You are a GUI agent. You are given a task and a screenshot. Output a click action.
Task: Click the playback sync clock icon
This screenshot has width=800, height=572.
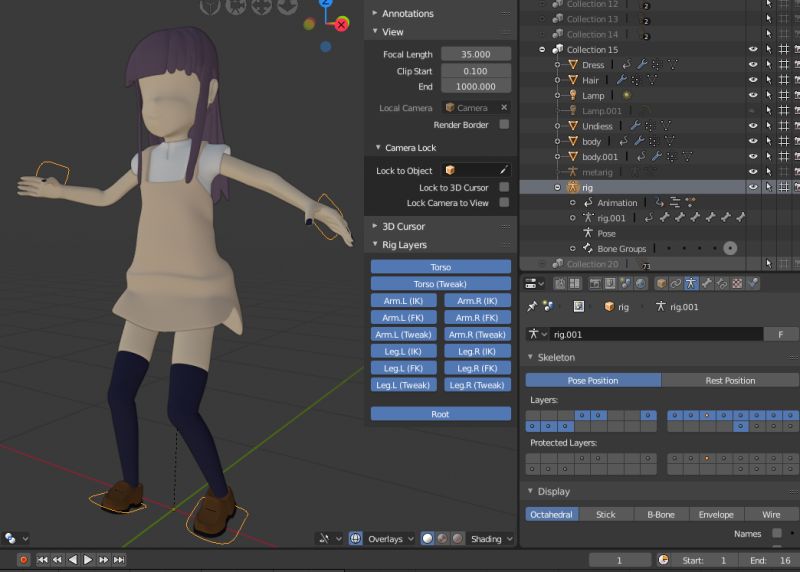663,560
